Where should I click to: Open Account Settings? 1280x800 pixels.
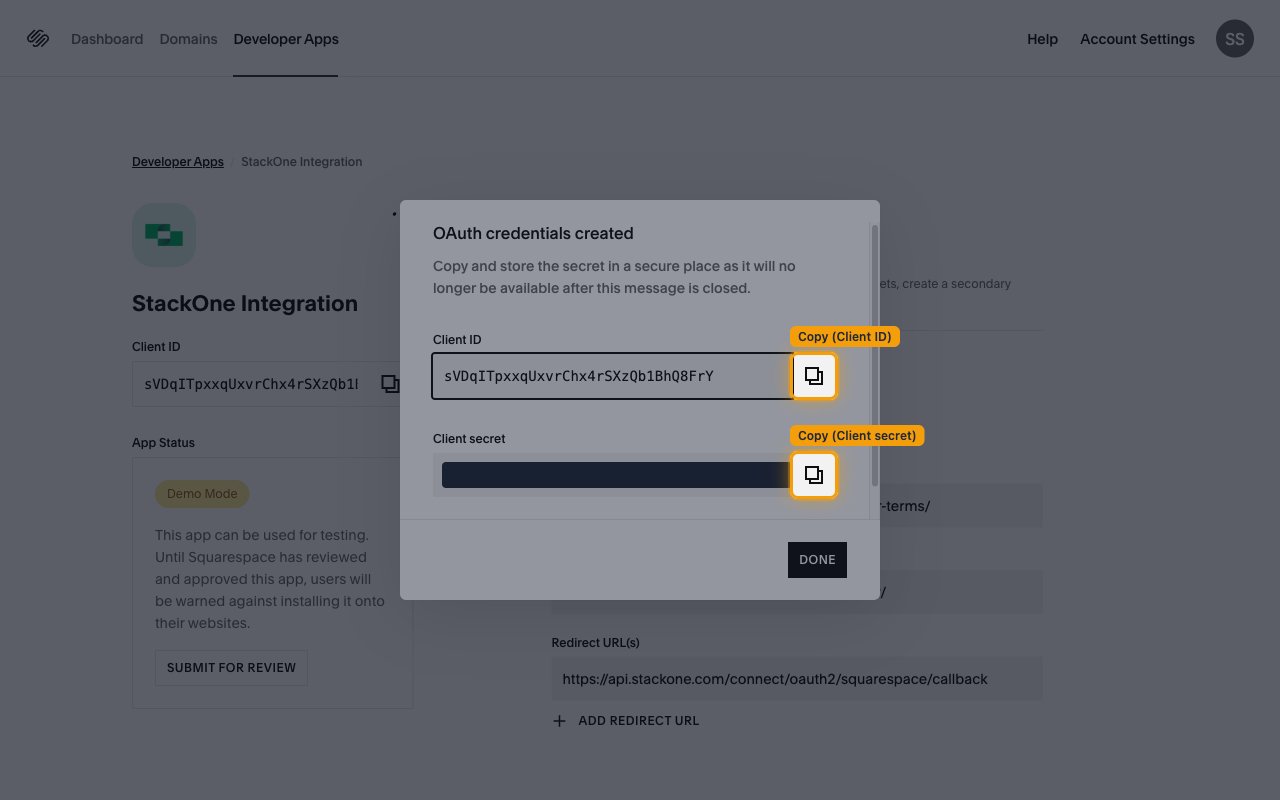tap(1137, 39)
